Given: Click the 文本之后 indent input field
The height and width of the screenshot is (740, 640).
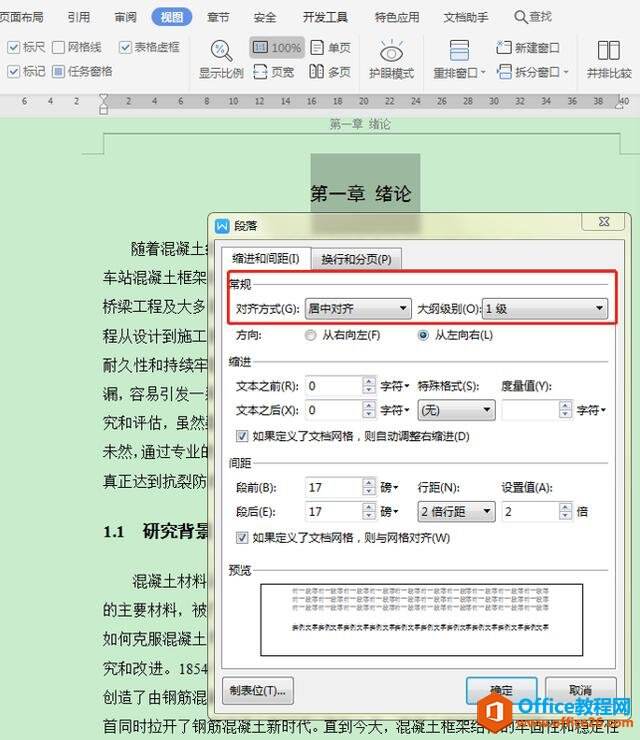Looking at the screenshot, I should pyautogui.click(x=334, y=410).
